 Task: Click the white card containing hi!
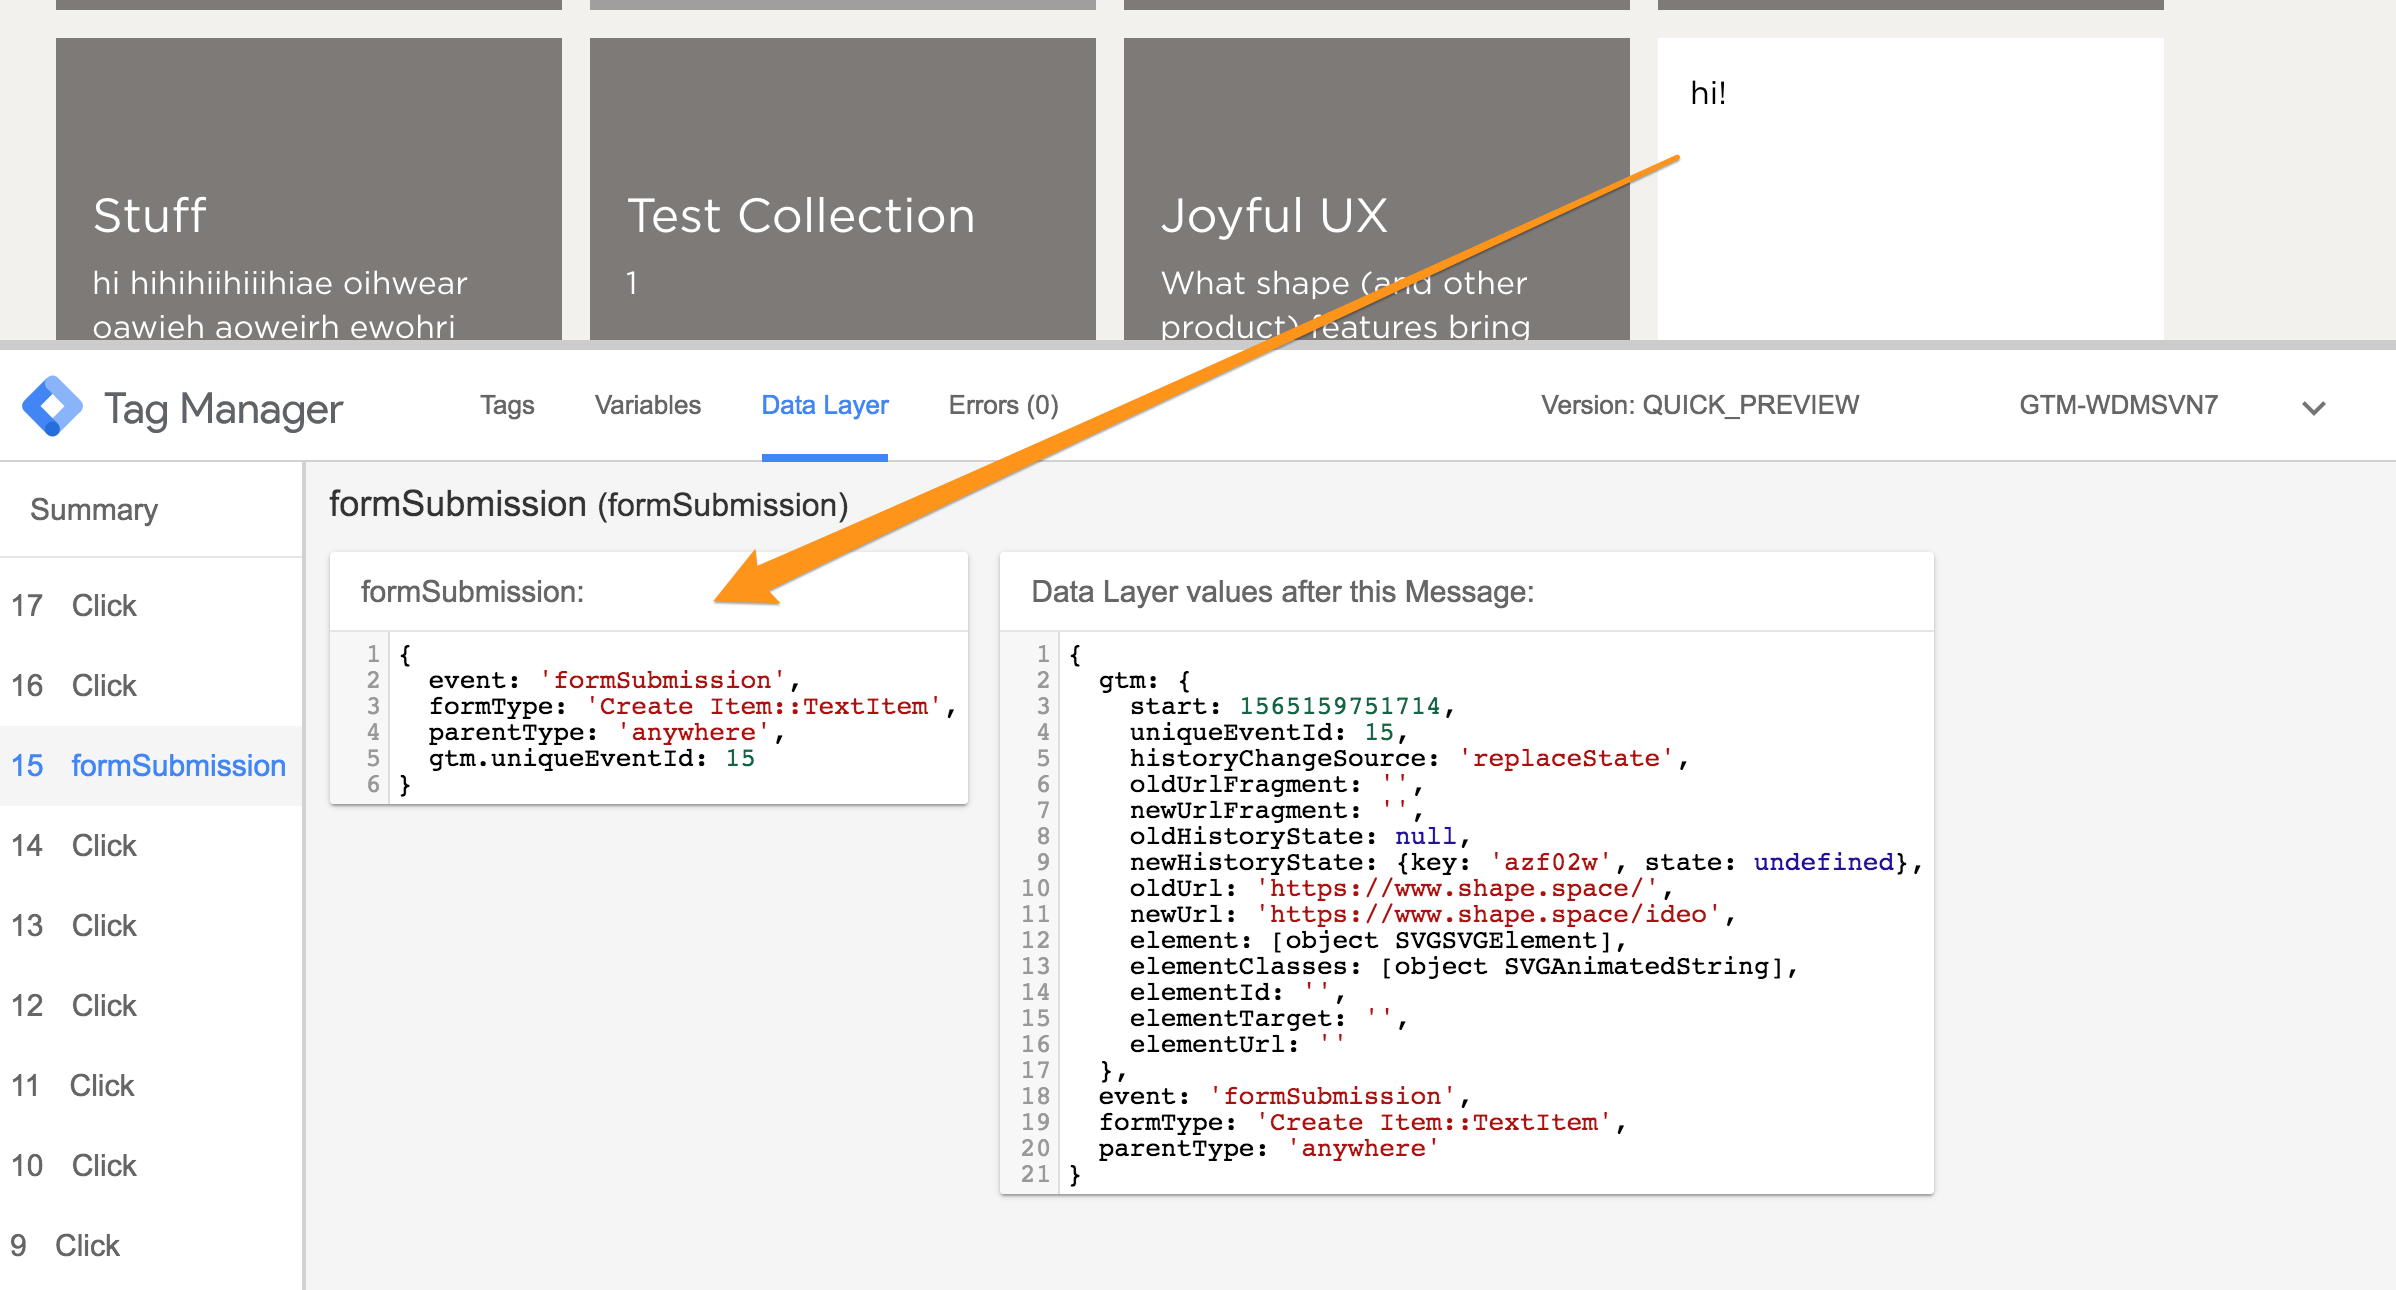1909,180
